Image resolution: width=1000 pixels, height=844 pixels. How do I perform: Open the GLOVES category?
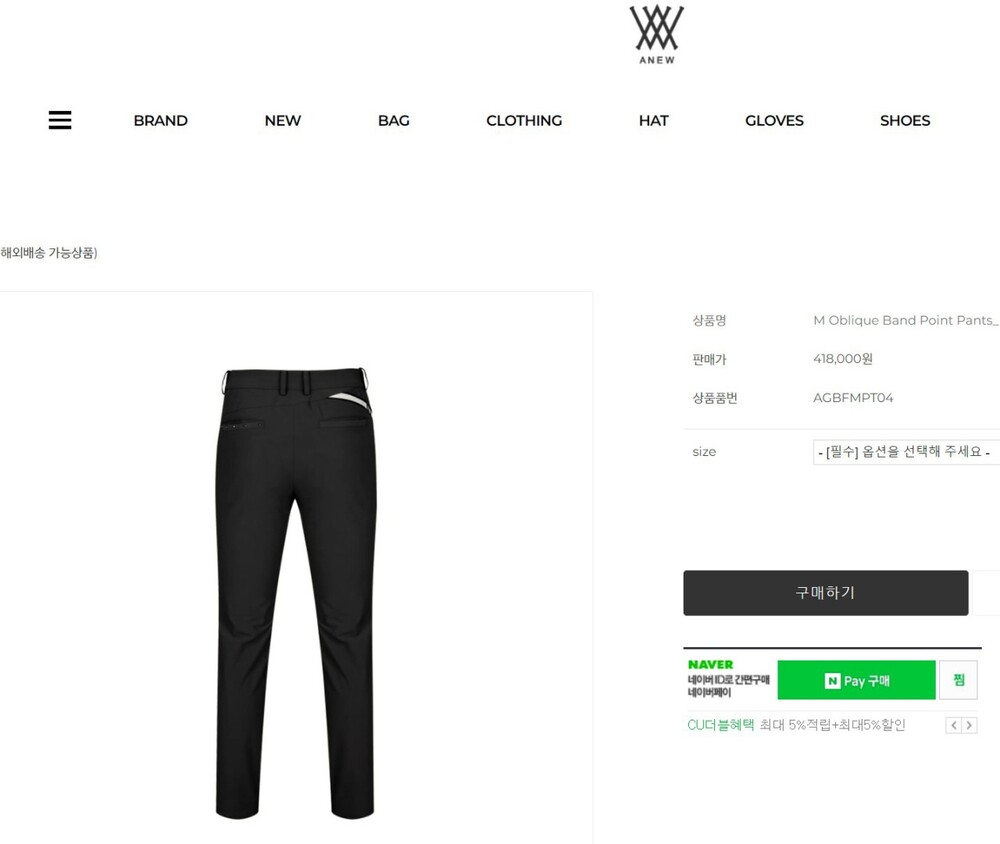coord(774,121)
